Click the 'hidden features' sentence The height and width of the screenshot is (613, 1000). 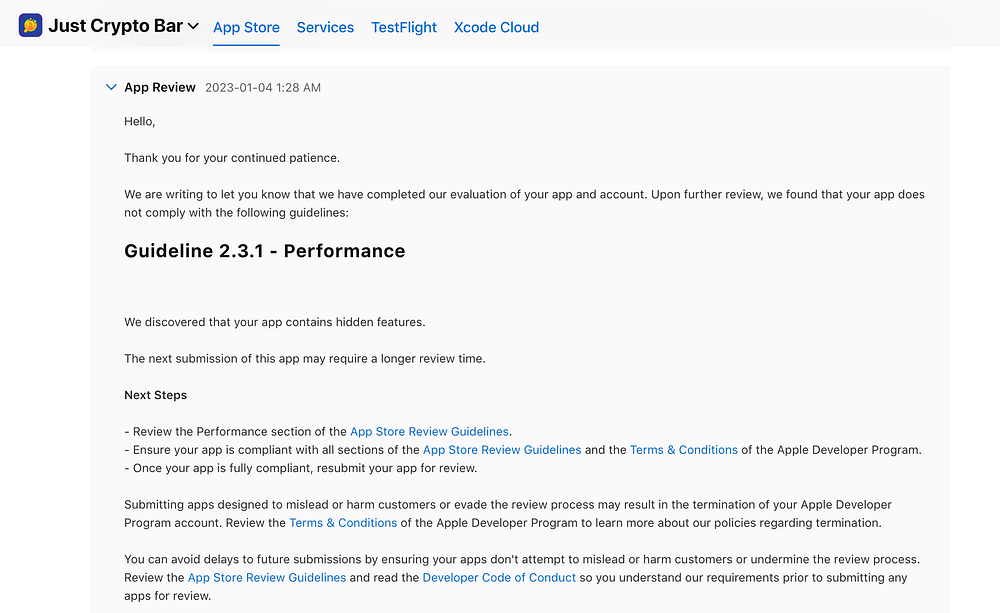coord(275,322)
